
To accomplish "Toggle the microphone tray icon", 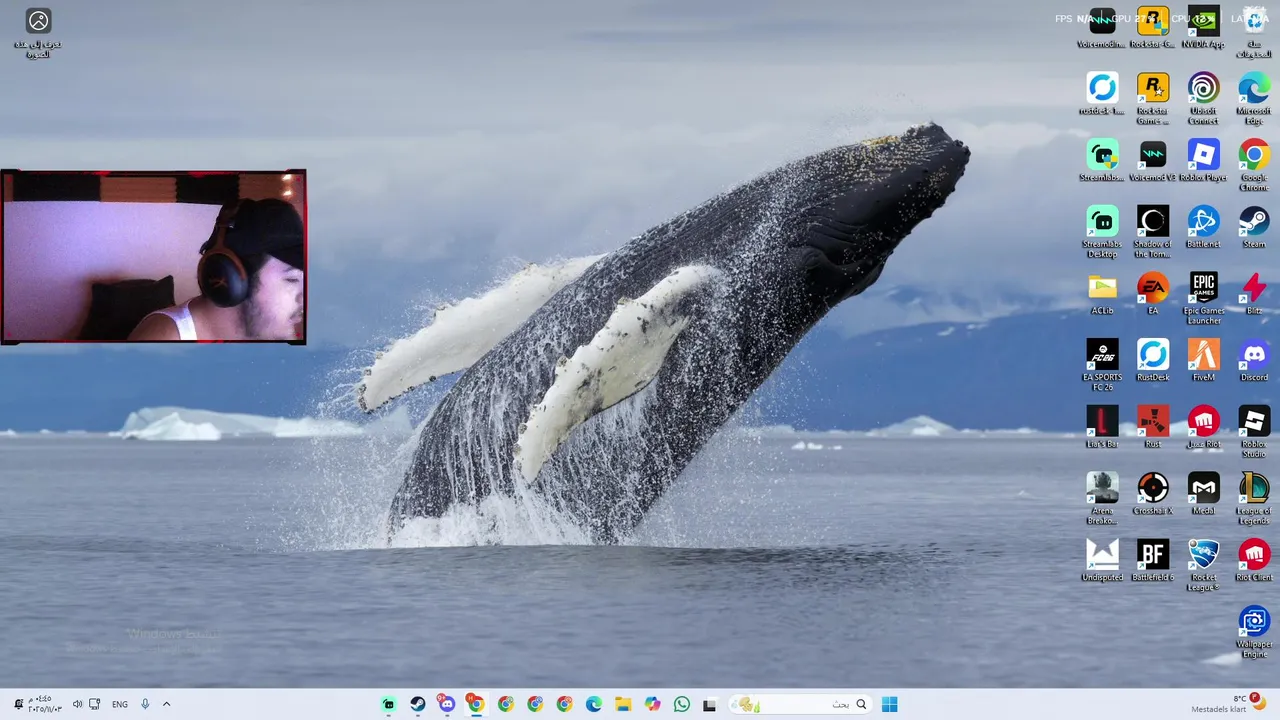I will point(145,704).
